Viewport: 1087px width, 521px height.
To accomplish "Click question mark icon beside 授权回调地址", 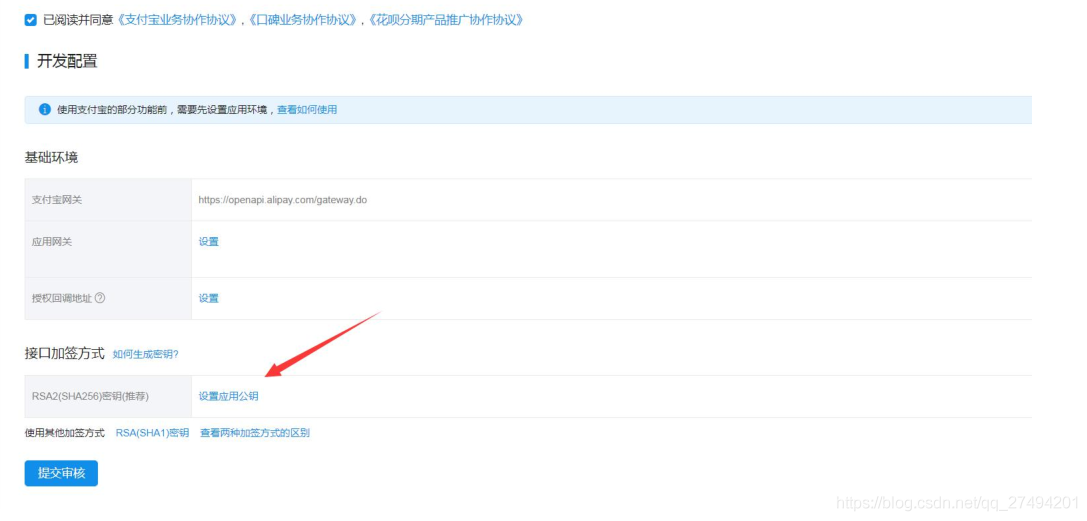I will coord(100,298).
